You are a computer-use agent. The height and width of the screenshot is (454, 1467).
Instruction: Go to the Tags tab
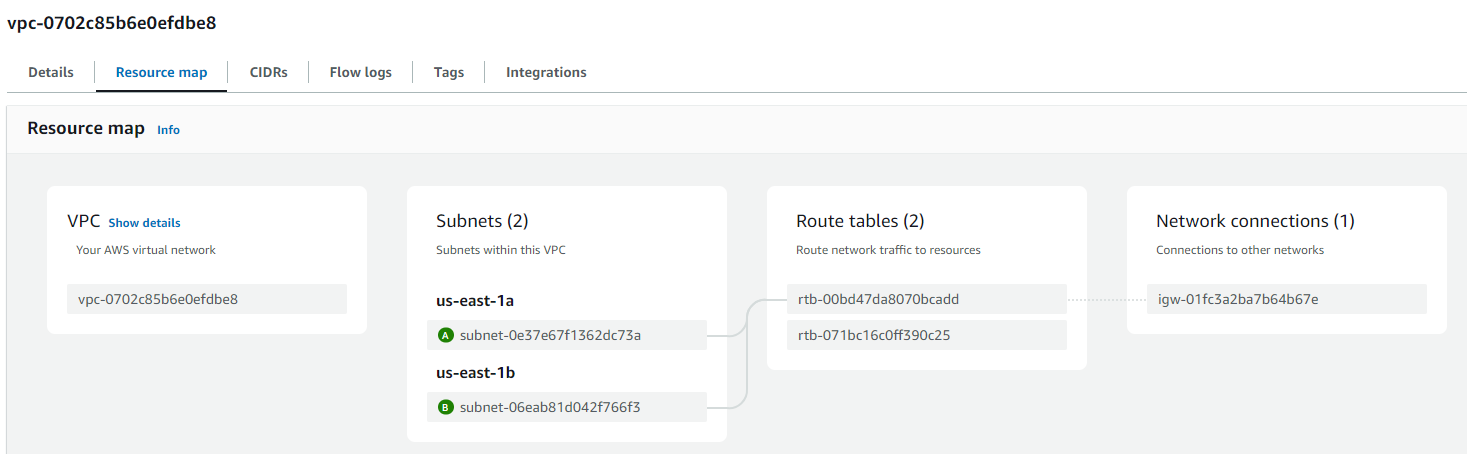449,72
